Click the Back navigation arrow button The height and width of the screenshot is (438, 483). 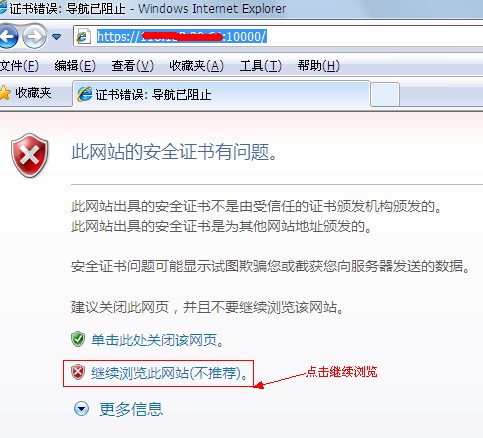coord(8,36)
